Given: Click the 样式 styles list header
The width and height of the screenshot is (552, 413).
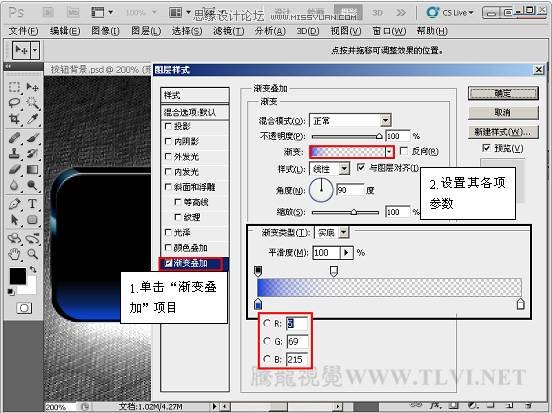Looking at the screenshot, I should click(195, 95).
